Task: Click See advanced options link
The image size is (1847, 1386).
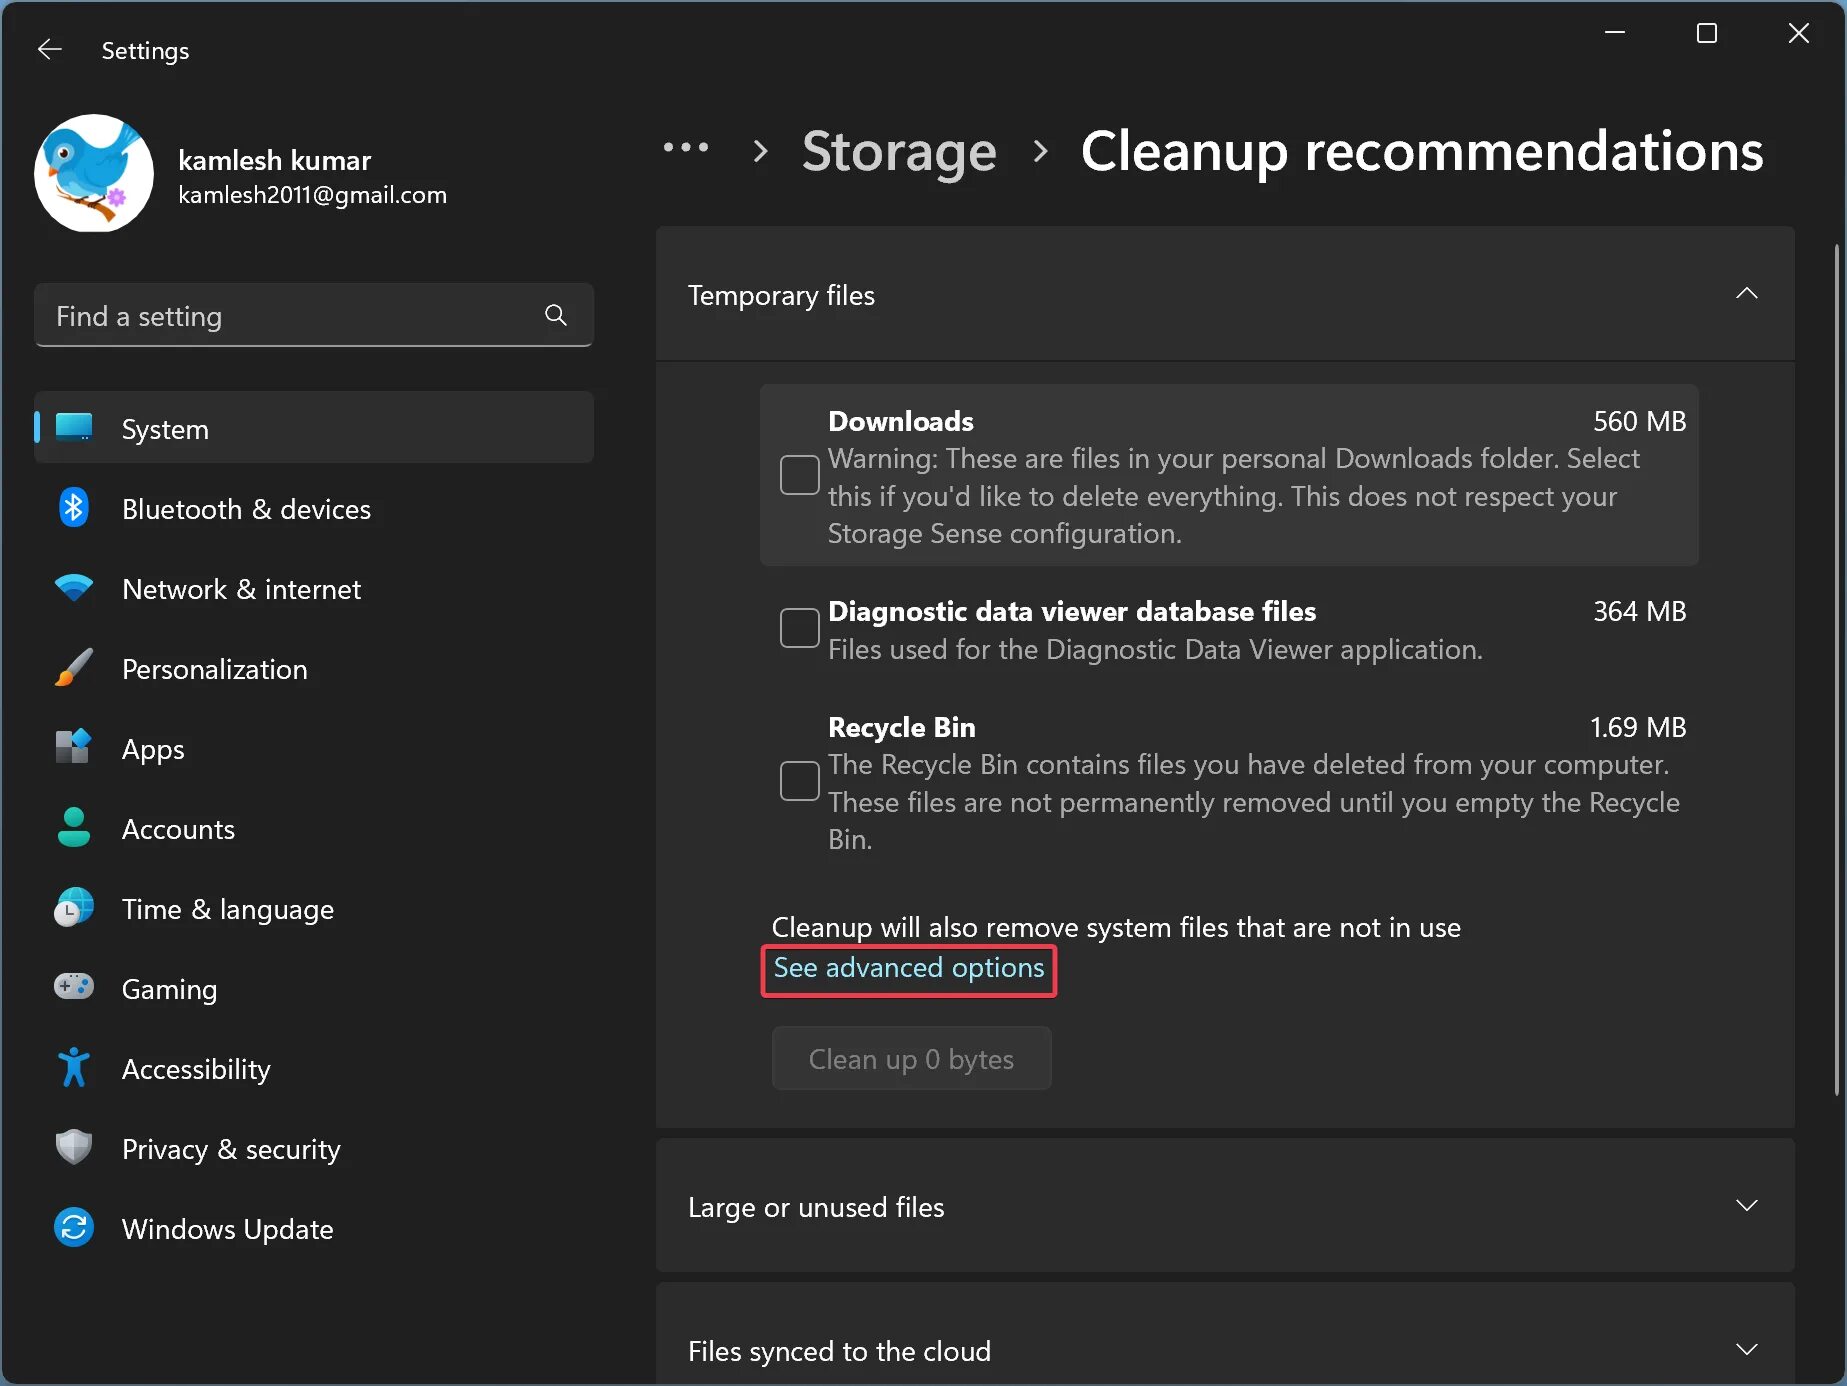Action: [x=908, y=968]
